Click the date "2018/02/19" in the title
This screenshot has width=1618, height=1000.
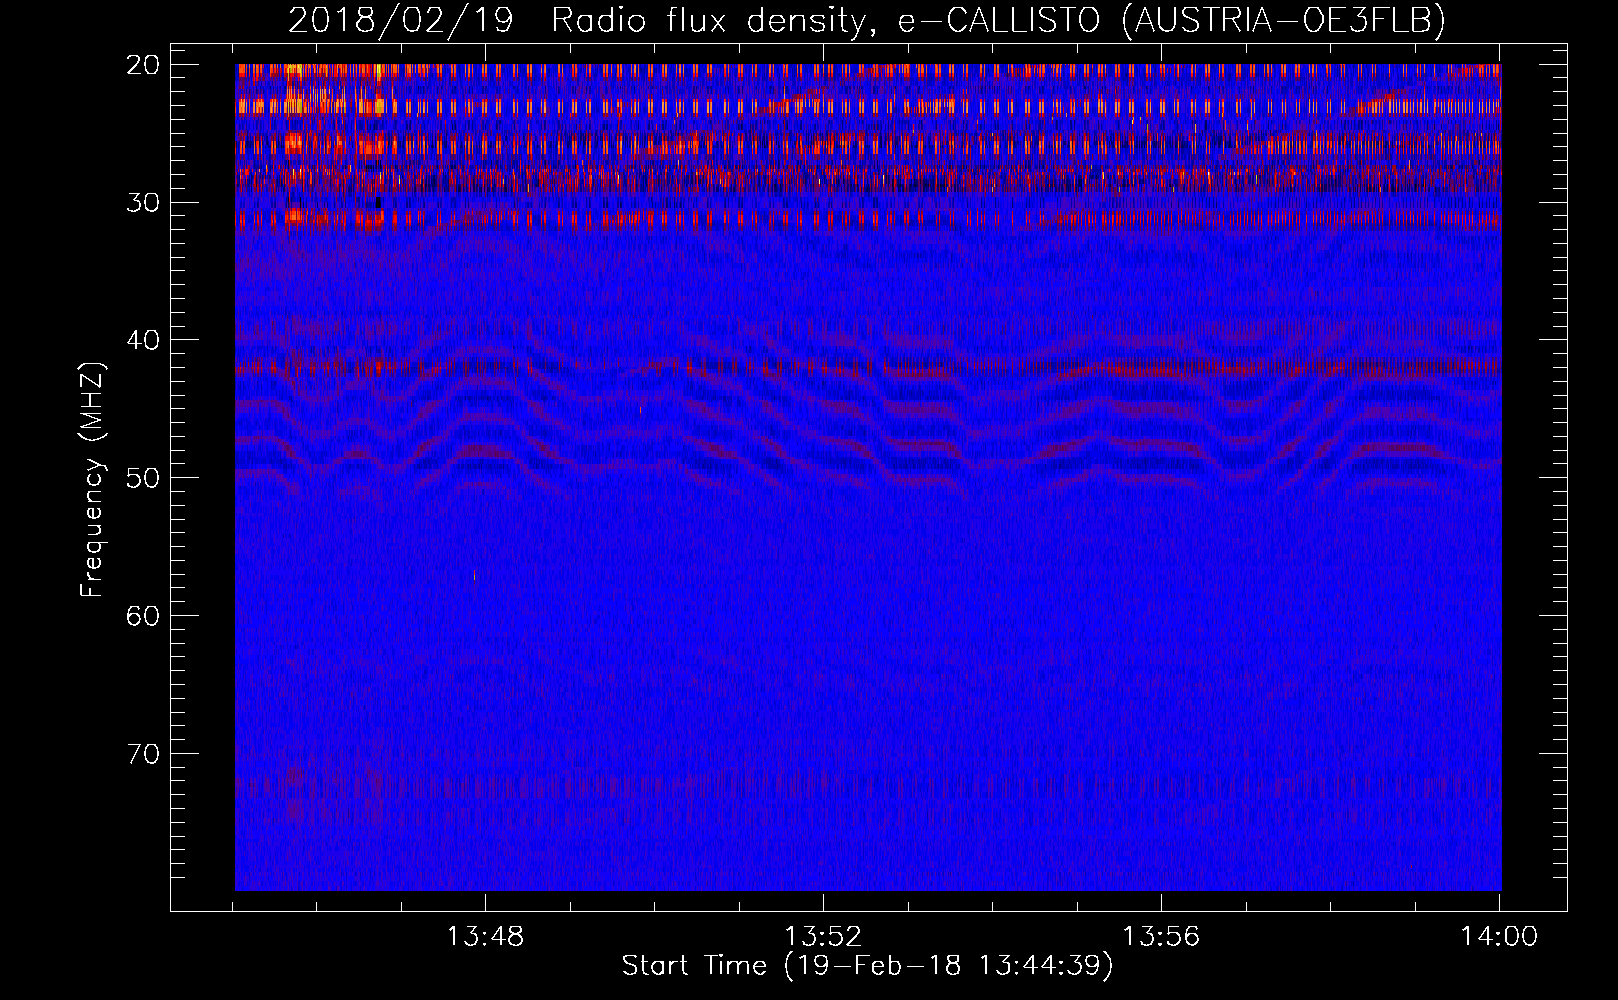401,21
